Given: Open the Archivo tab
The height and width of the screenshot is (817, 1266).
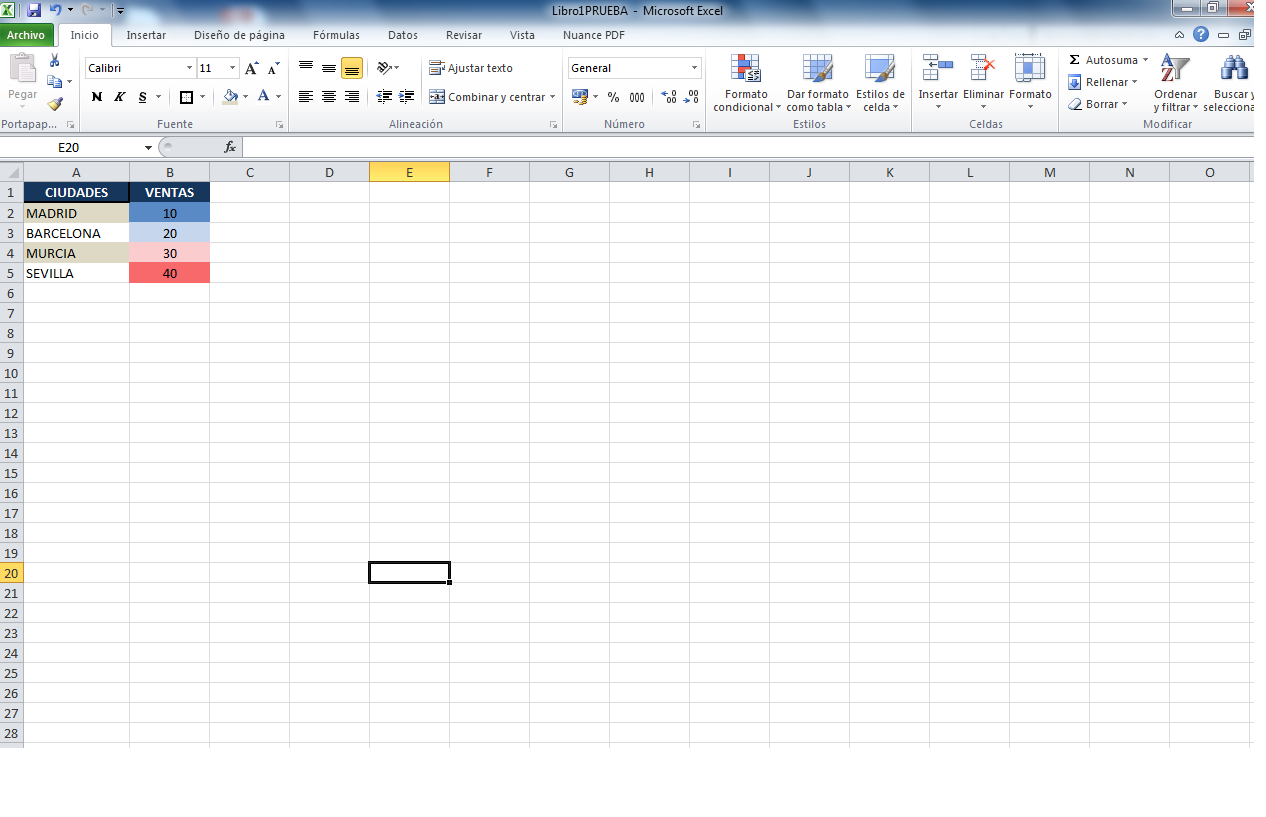Looking at the screenshot, I should click(26, 35).
